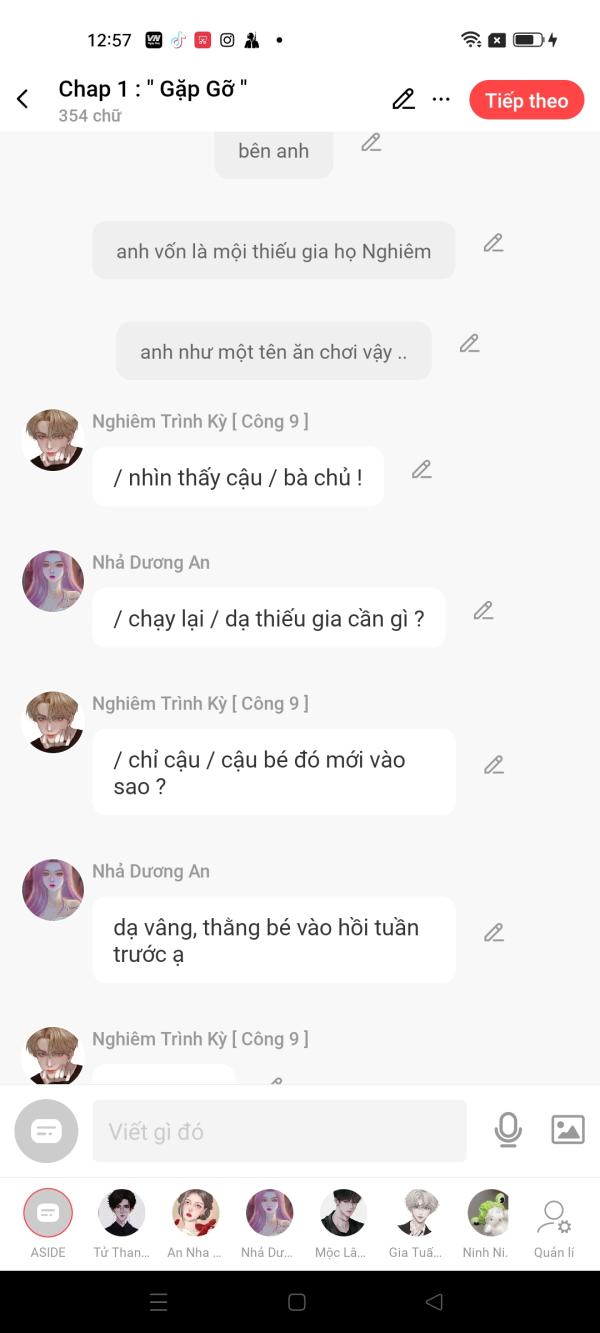The image size is (600, 1333).
Task: Choose the Mộc Lâ... character avatar
Action: coord(342,1224)
